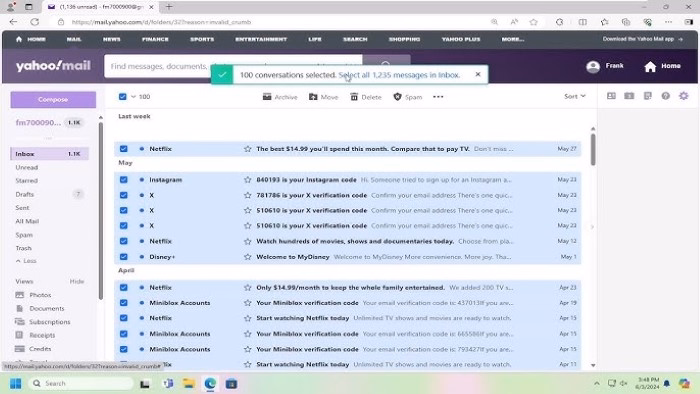
Task: Uncheck the Disney+ email checkbox
Action: click(124, 257)
